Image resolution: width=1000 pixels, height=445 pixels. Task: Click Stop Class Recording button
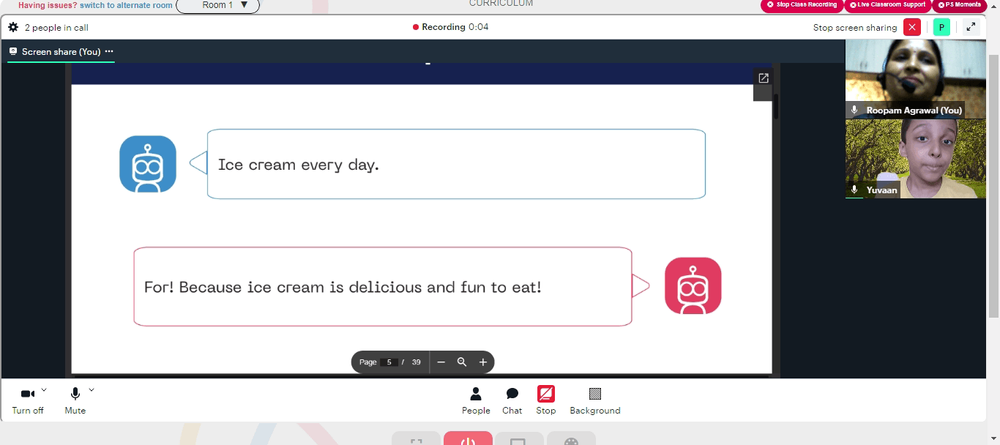[802, 5]
